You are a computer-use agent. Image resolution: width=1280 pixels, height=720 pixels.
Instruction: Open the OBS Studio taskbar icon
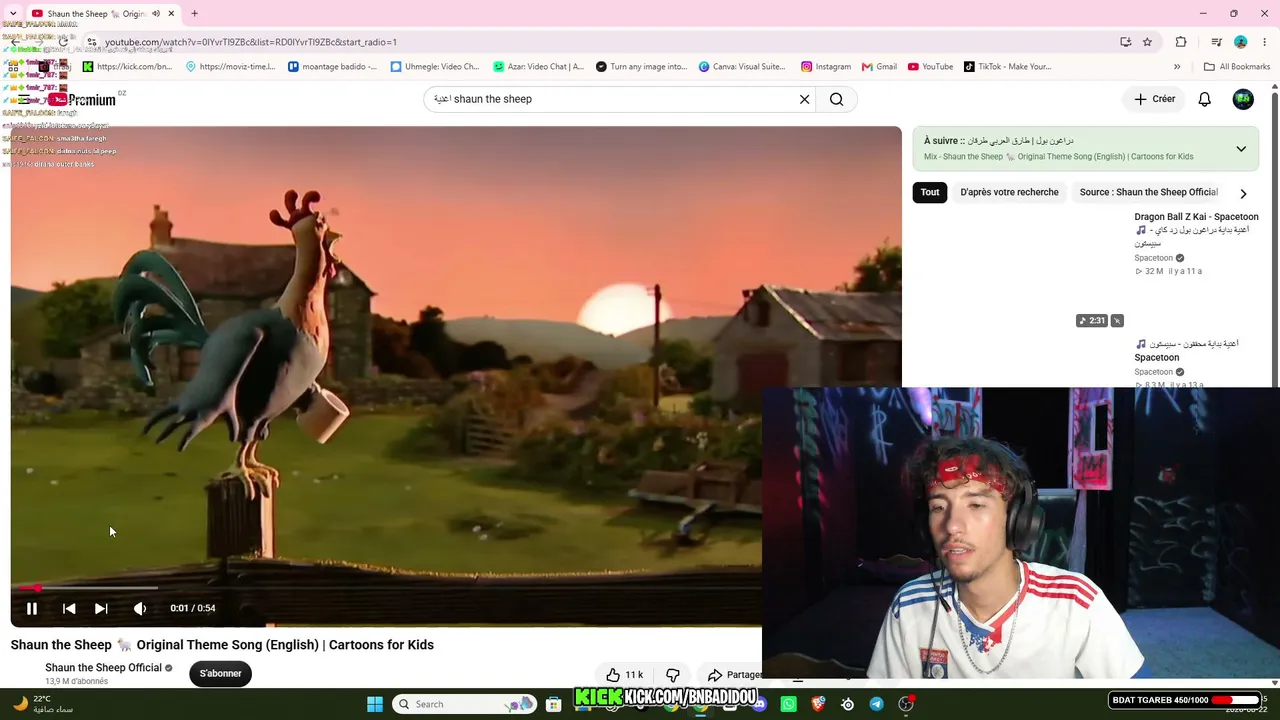(906, 704)
